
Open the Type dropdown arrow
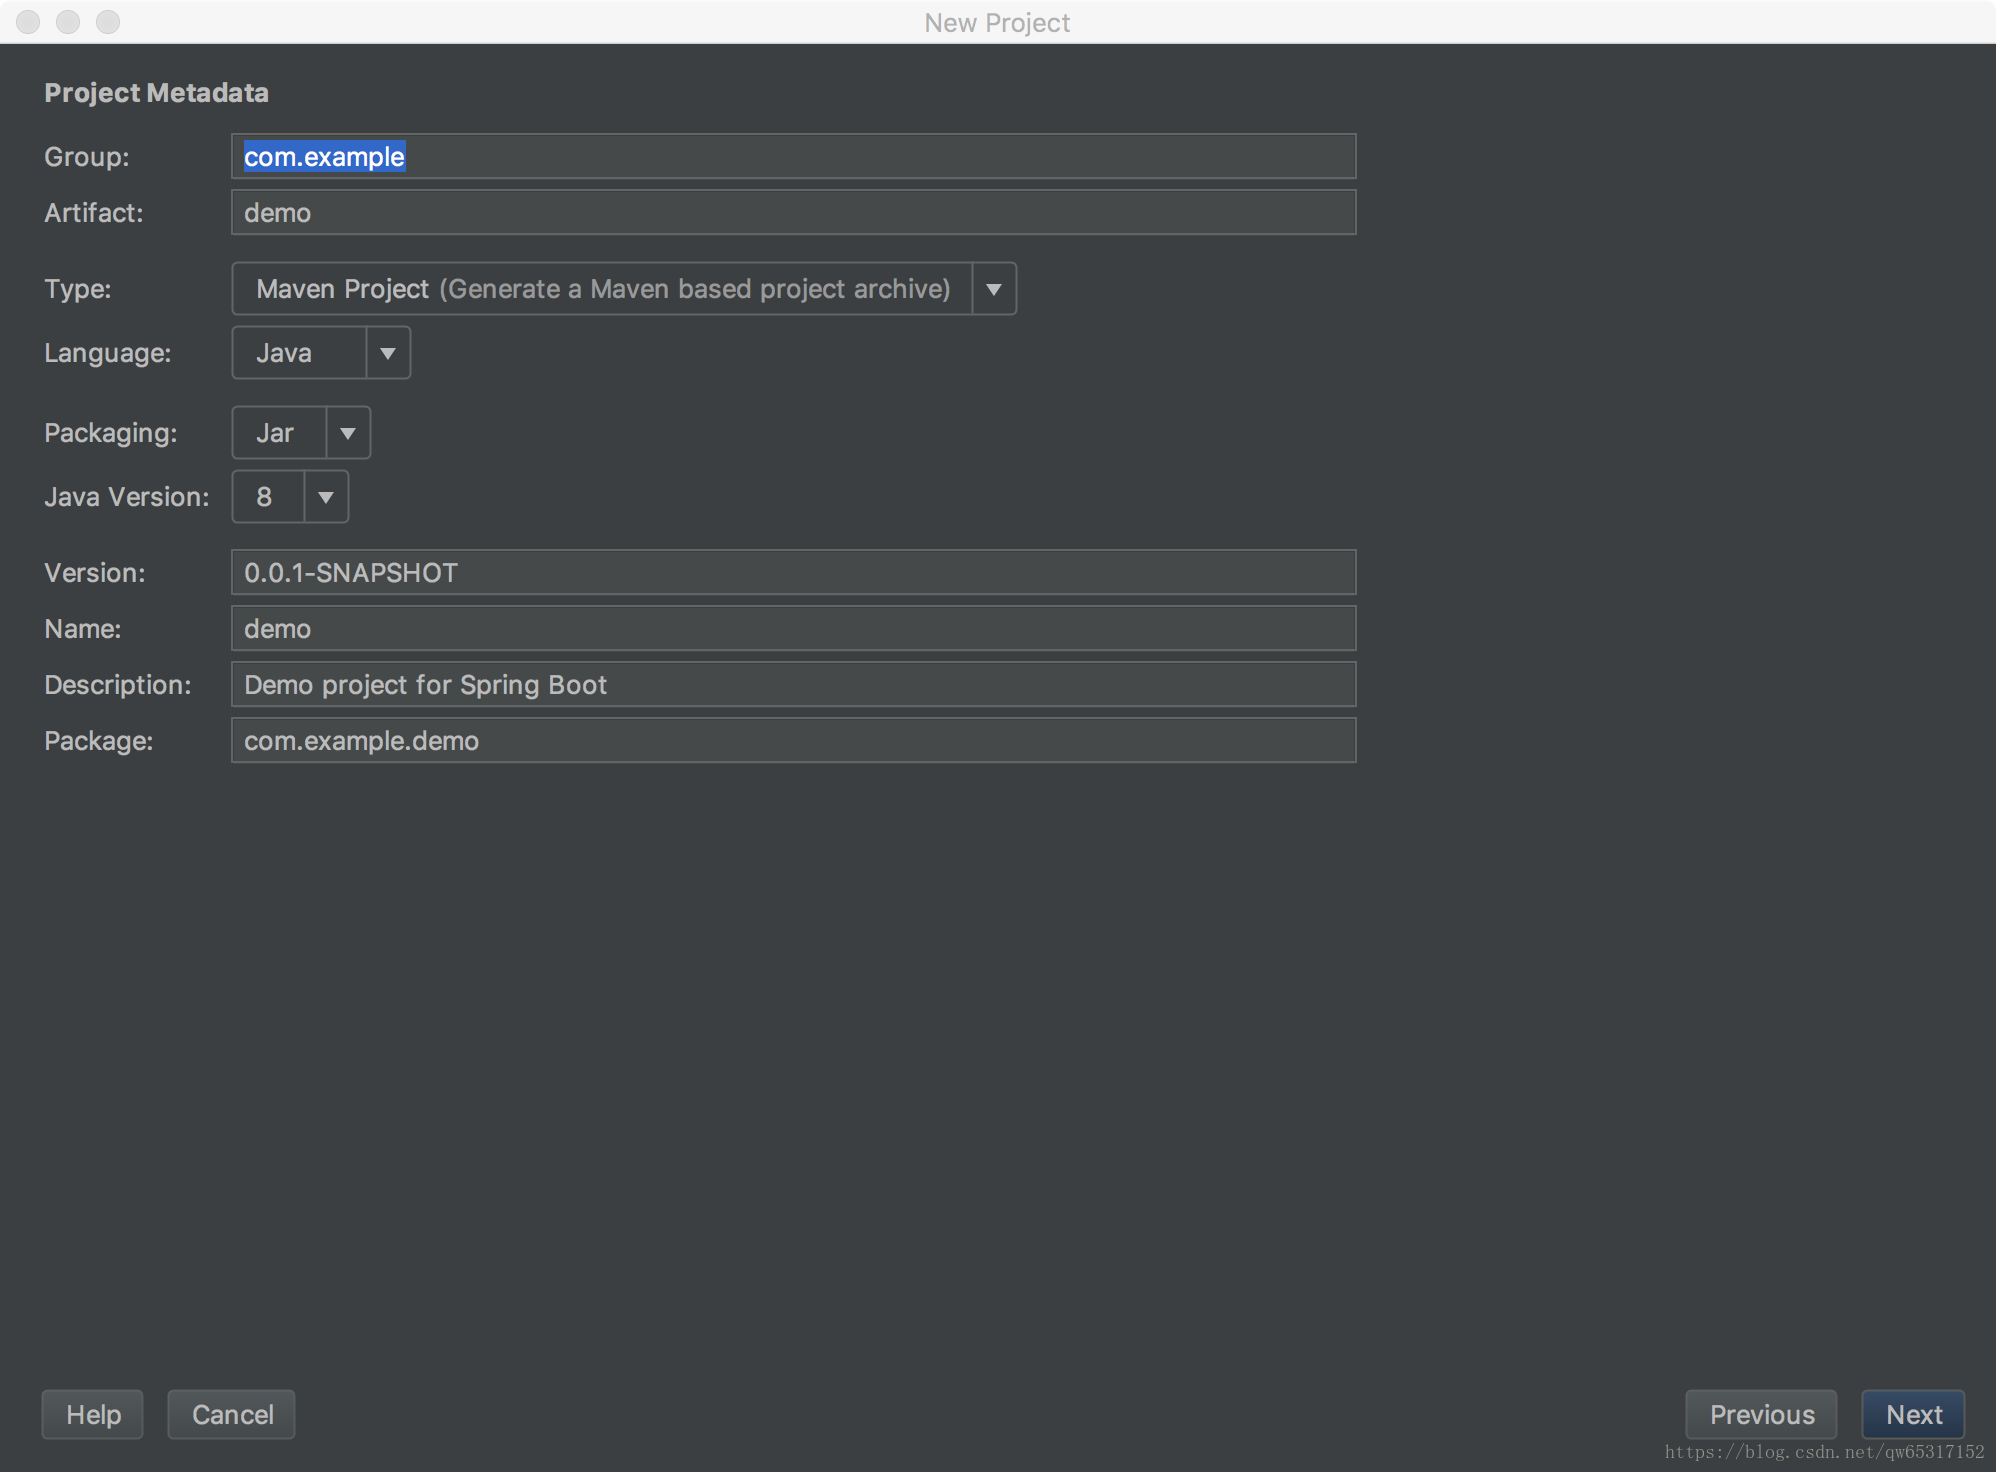tap(993, 289)
